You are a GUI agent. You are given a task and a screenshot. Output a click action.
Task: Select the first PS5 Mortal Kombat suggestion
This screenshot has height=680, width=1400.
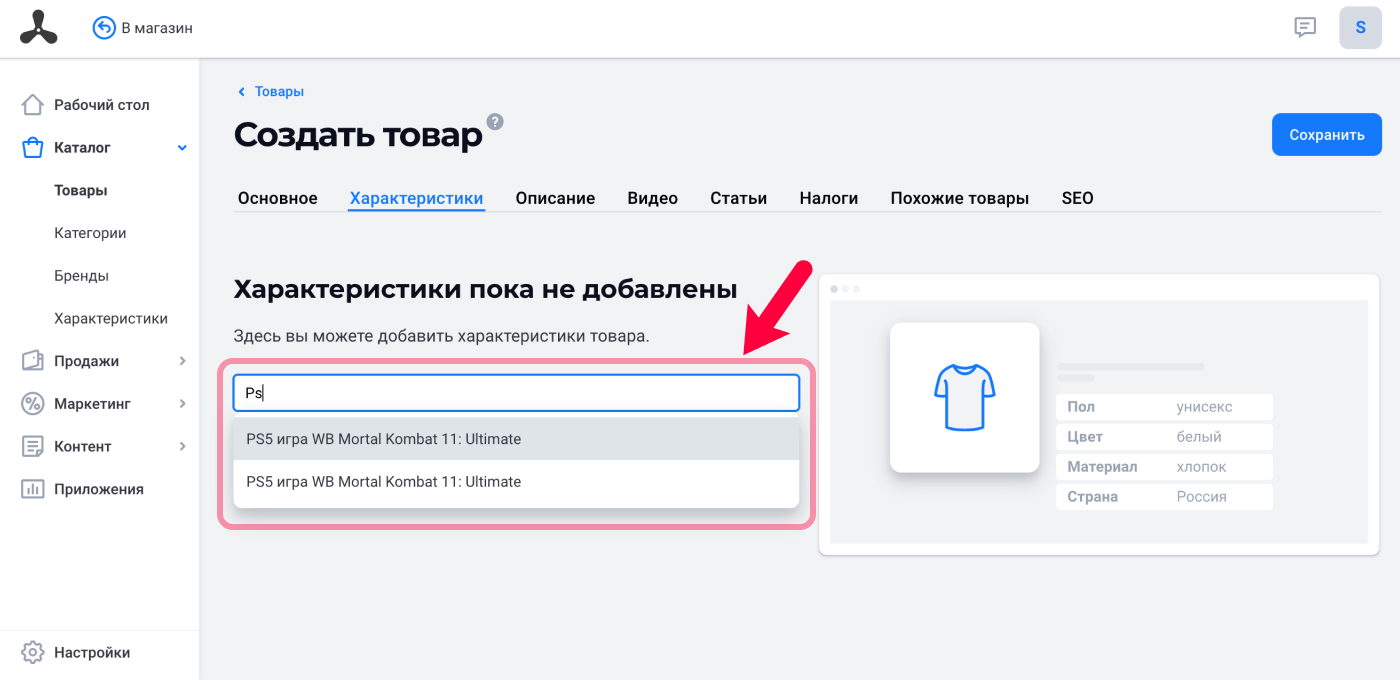pos(516,439)
